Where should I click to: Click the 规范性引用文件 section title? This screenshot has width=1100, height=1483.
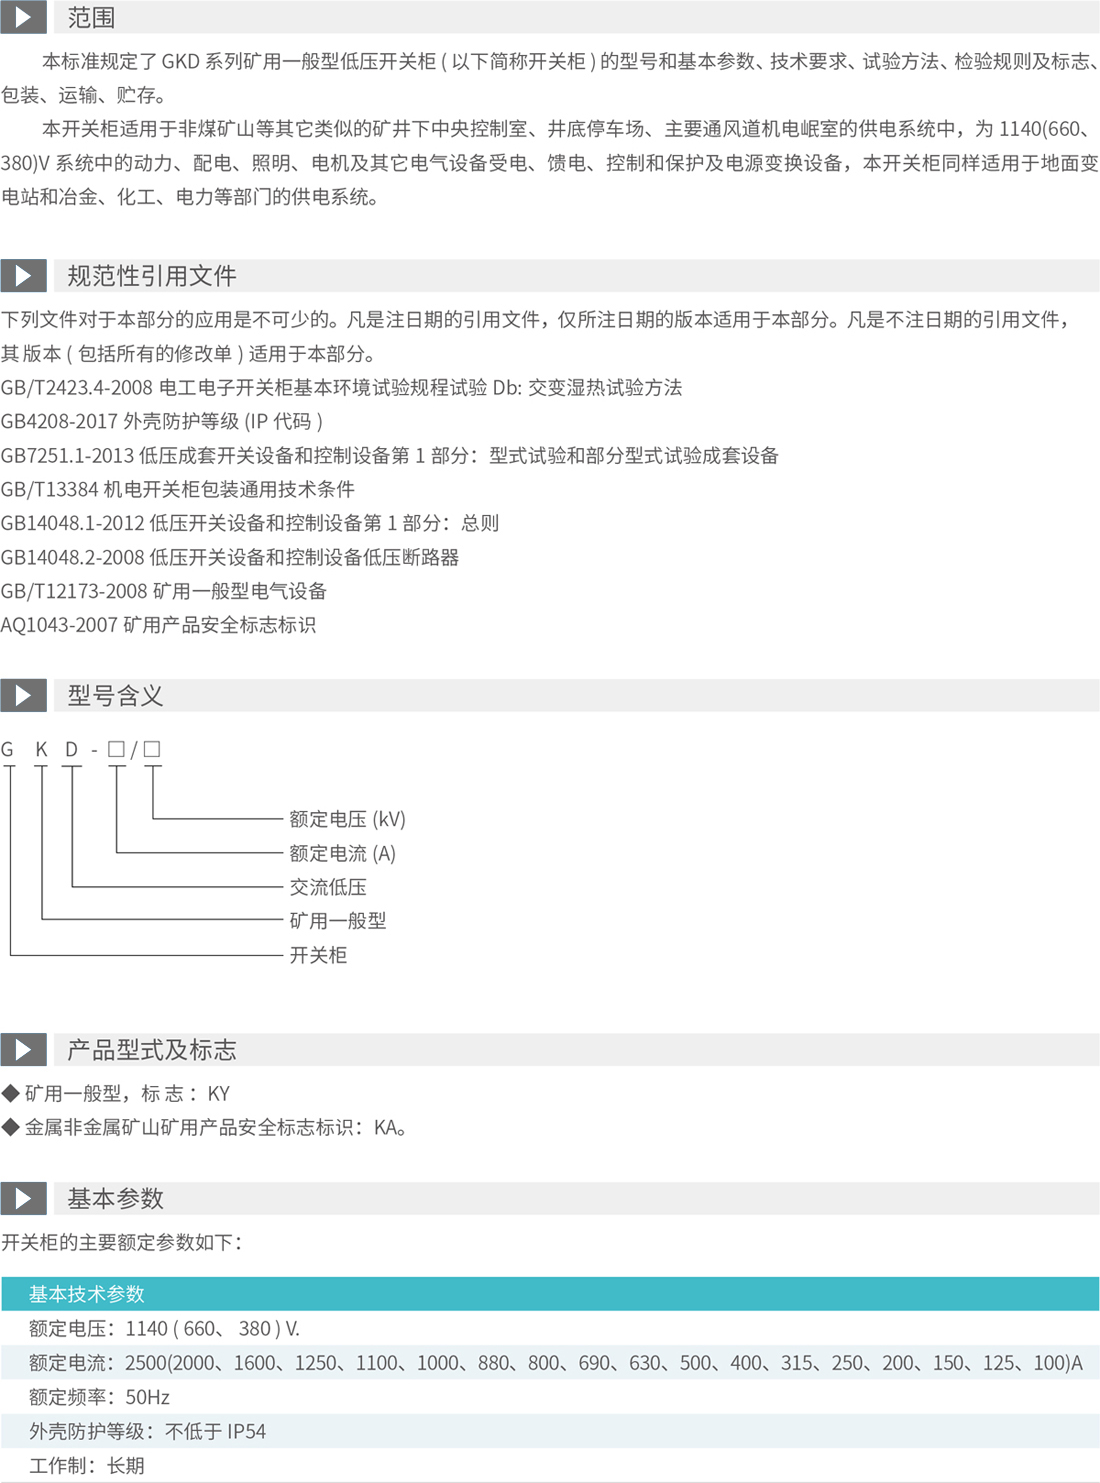[x=152, y=276]
